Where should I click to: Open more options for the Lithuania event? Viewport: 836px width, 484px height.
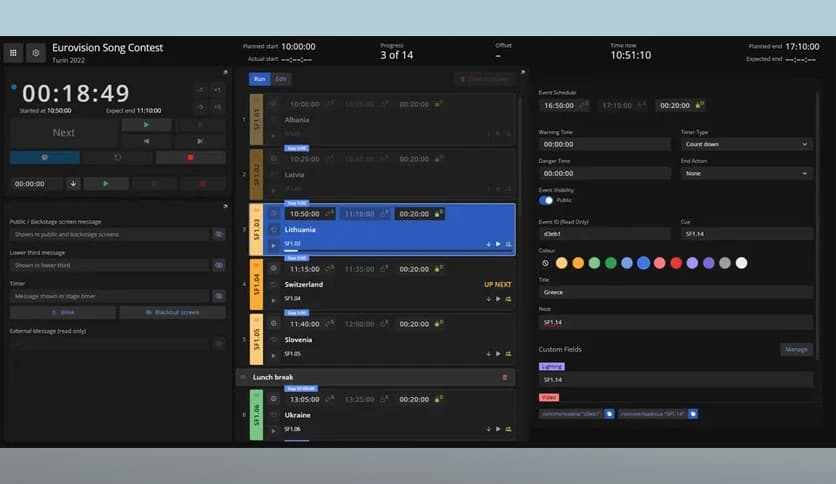pyautogui.click(x=508, y=244)
